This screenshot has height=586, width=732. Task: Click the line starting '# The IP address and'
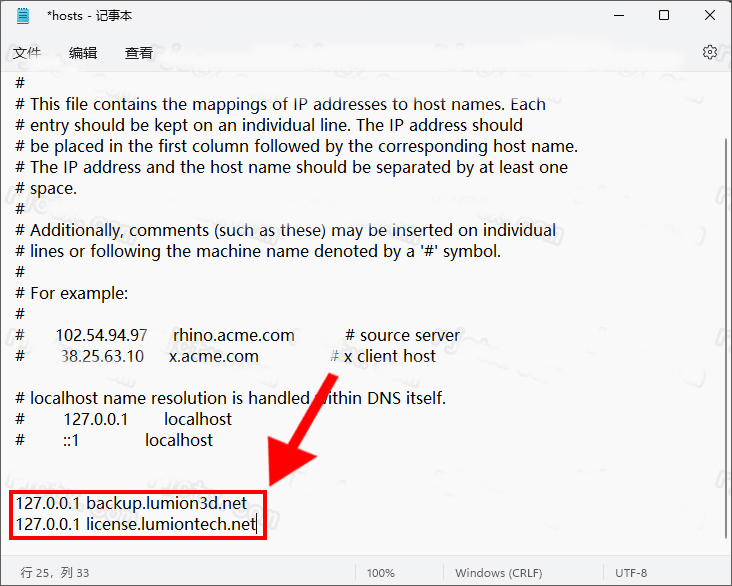click(x=291, y=167)
